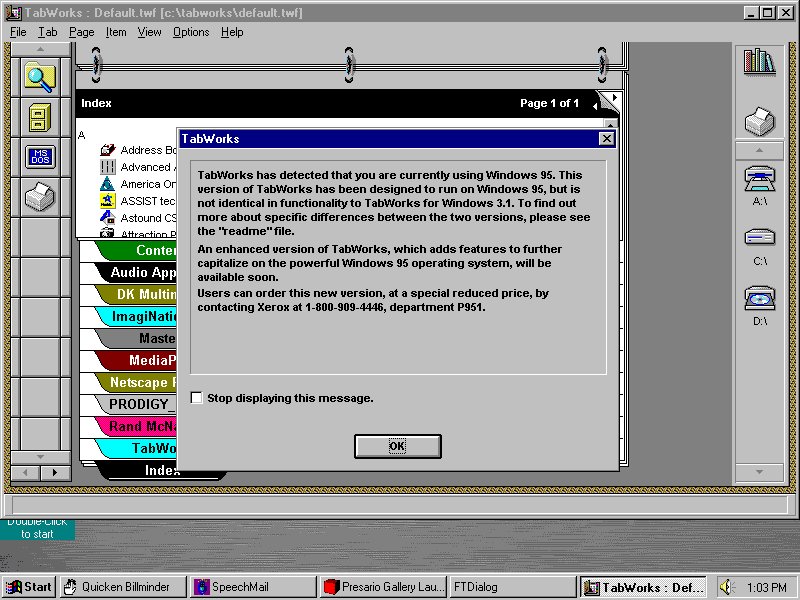
Task: Switch to SpeechMail taskbar button
Action: (x=253, y=587)
